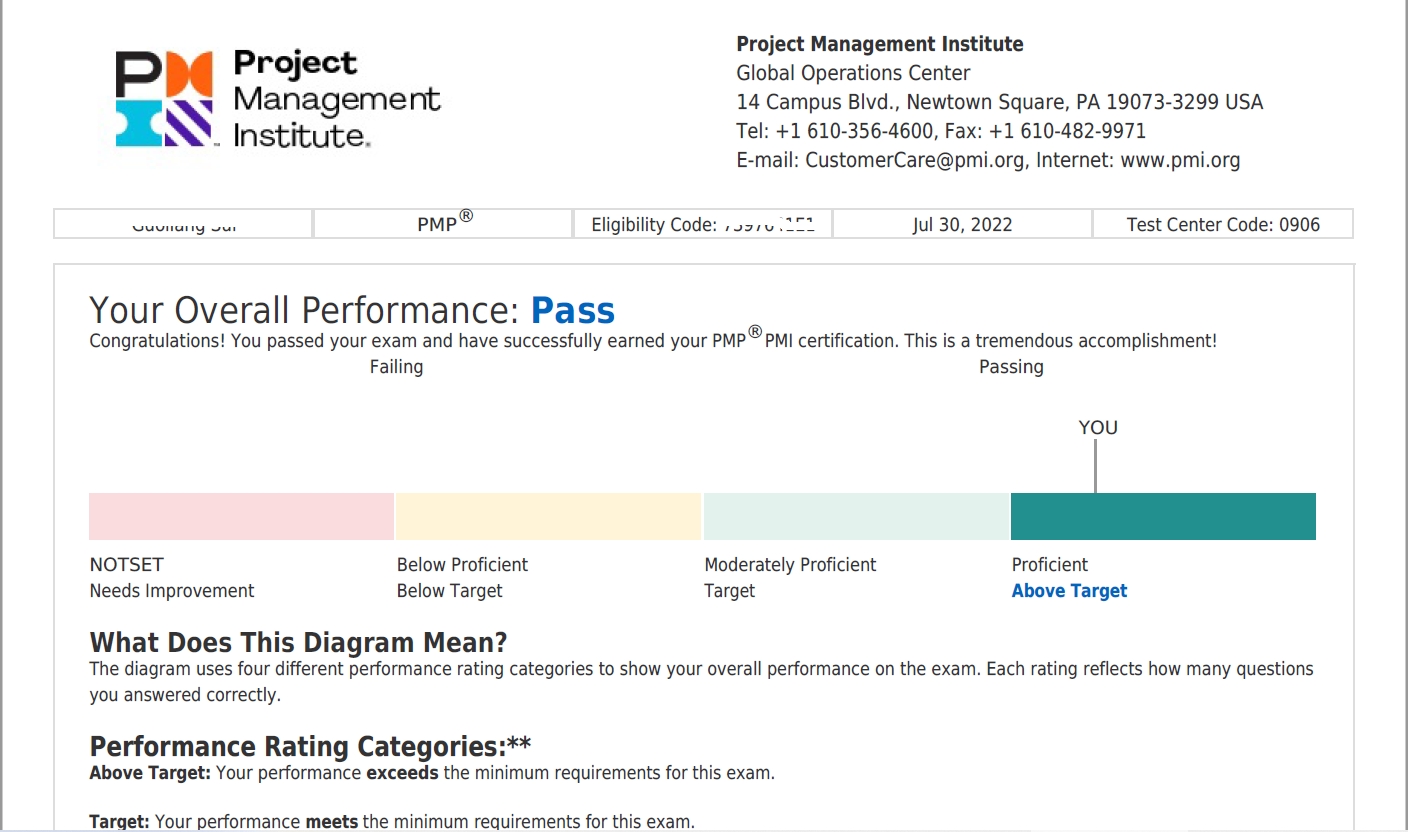Click the pink Needs Improvement bar segment
Viewport: 1408px width, 832px height.
(x=241, y=516)
